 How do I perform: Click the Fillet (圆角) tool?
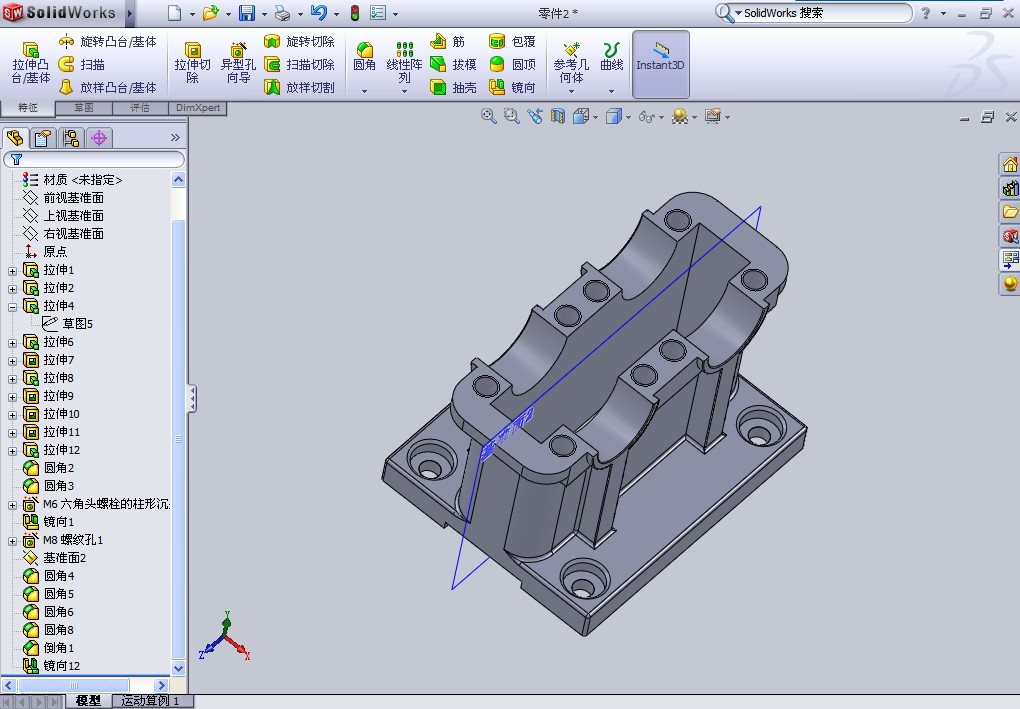point(364,57)
